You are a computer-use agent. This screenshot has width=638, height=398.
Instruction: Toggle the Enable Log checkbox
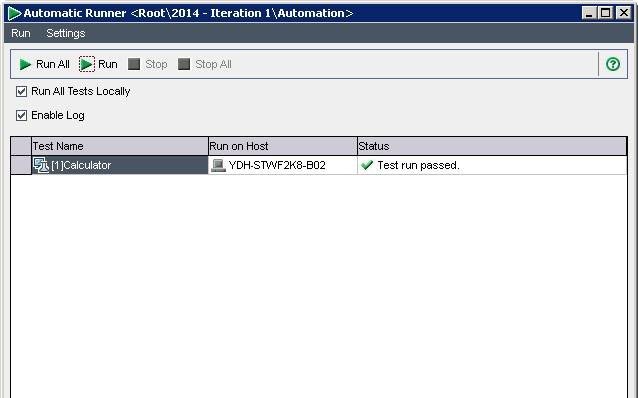coord(22,116)
